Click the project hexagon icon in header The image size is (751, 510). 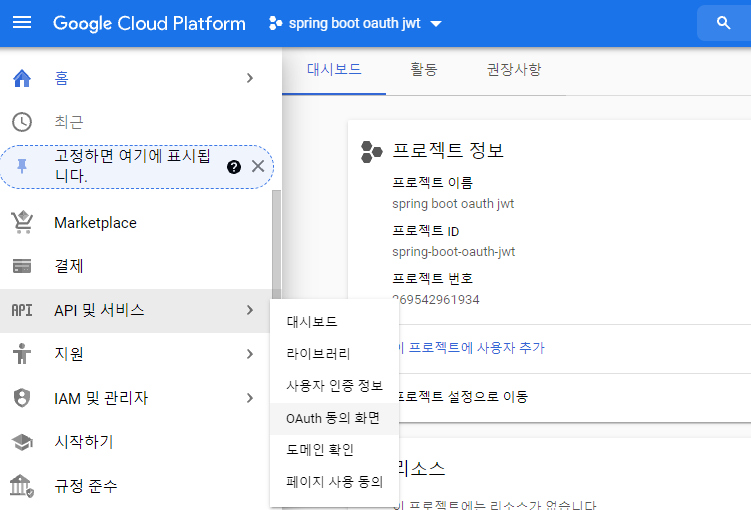click(275, 23)
